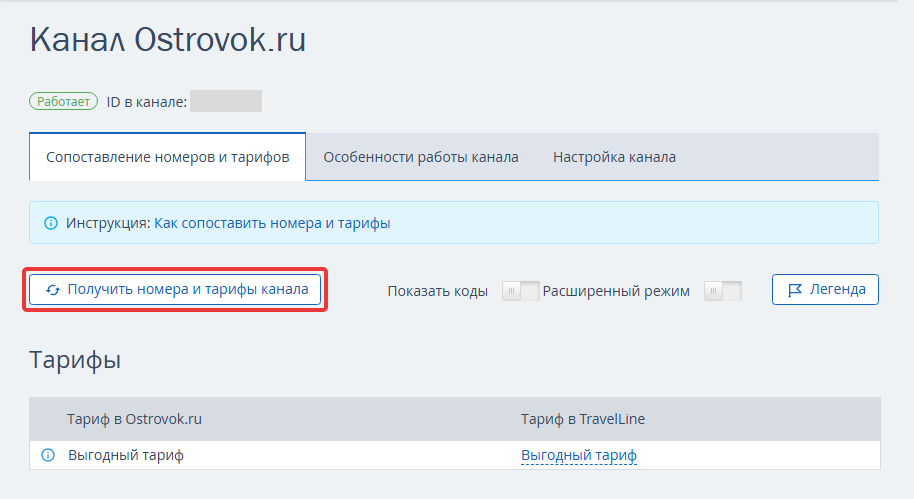Viewport: 914px width, 499px height.
Task: Click the Показать коды label text
Action: 438,291
